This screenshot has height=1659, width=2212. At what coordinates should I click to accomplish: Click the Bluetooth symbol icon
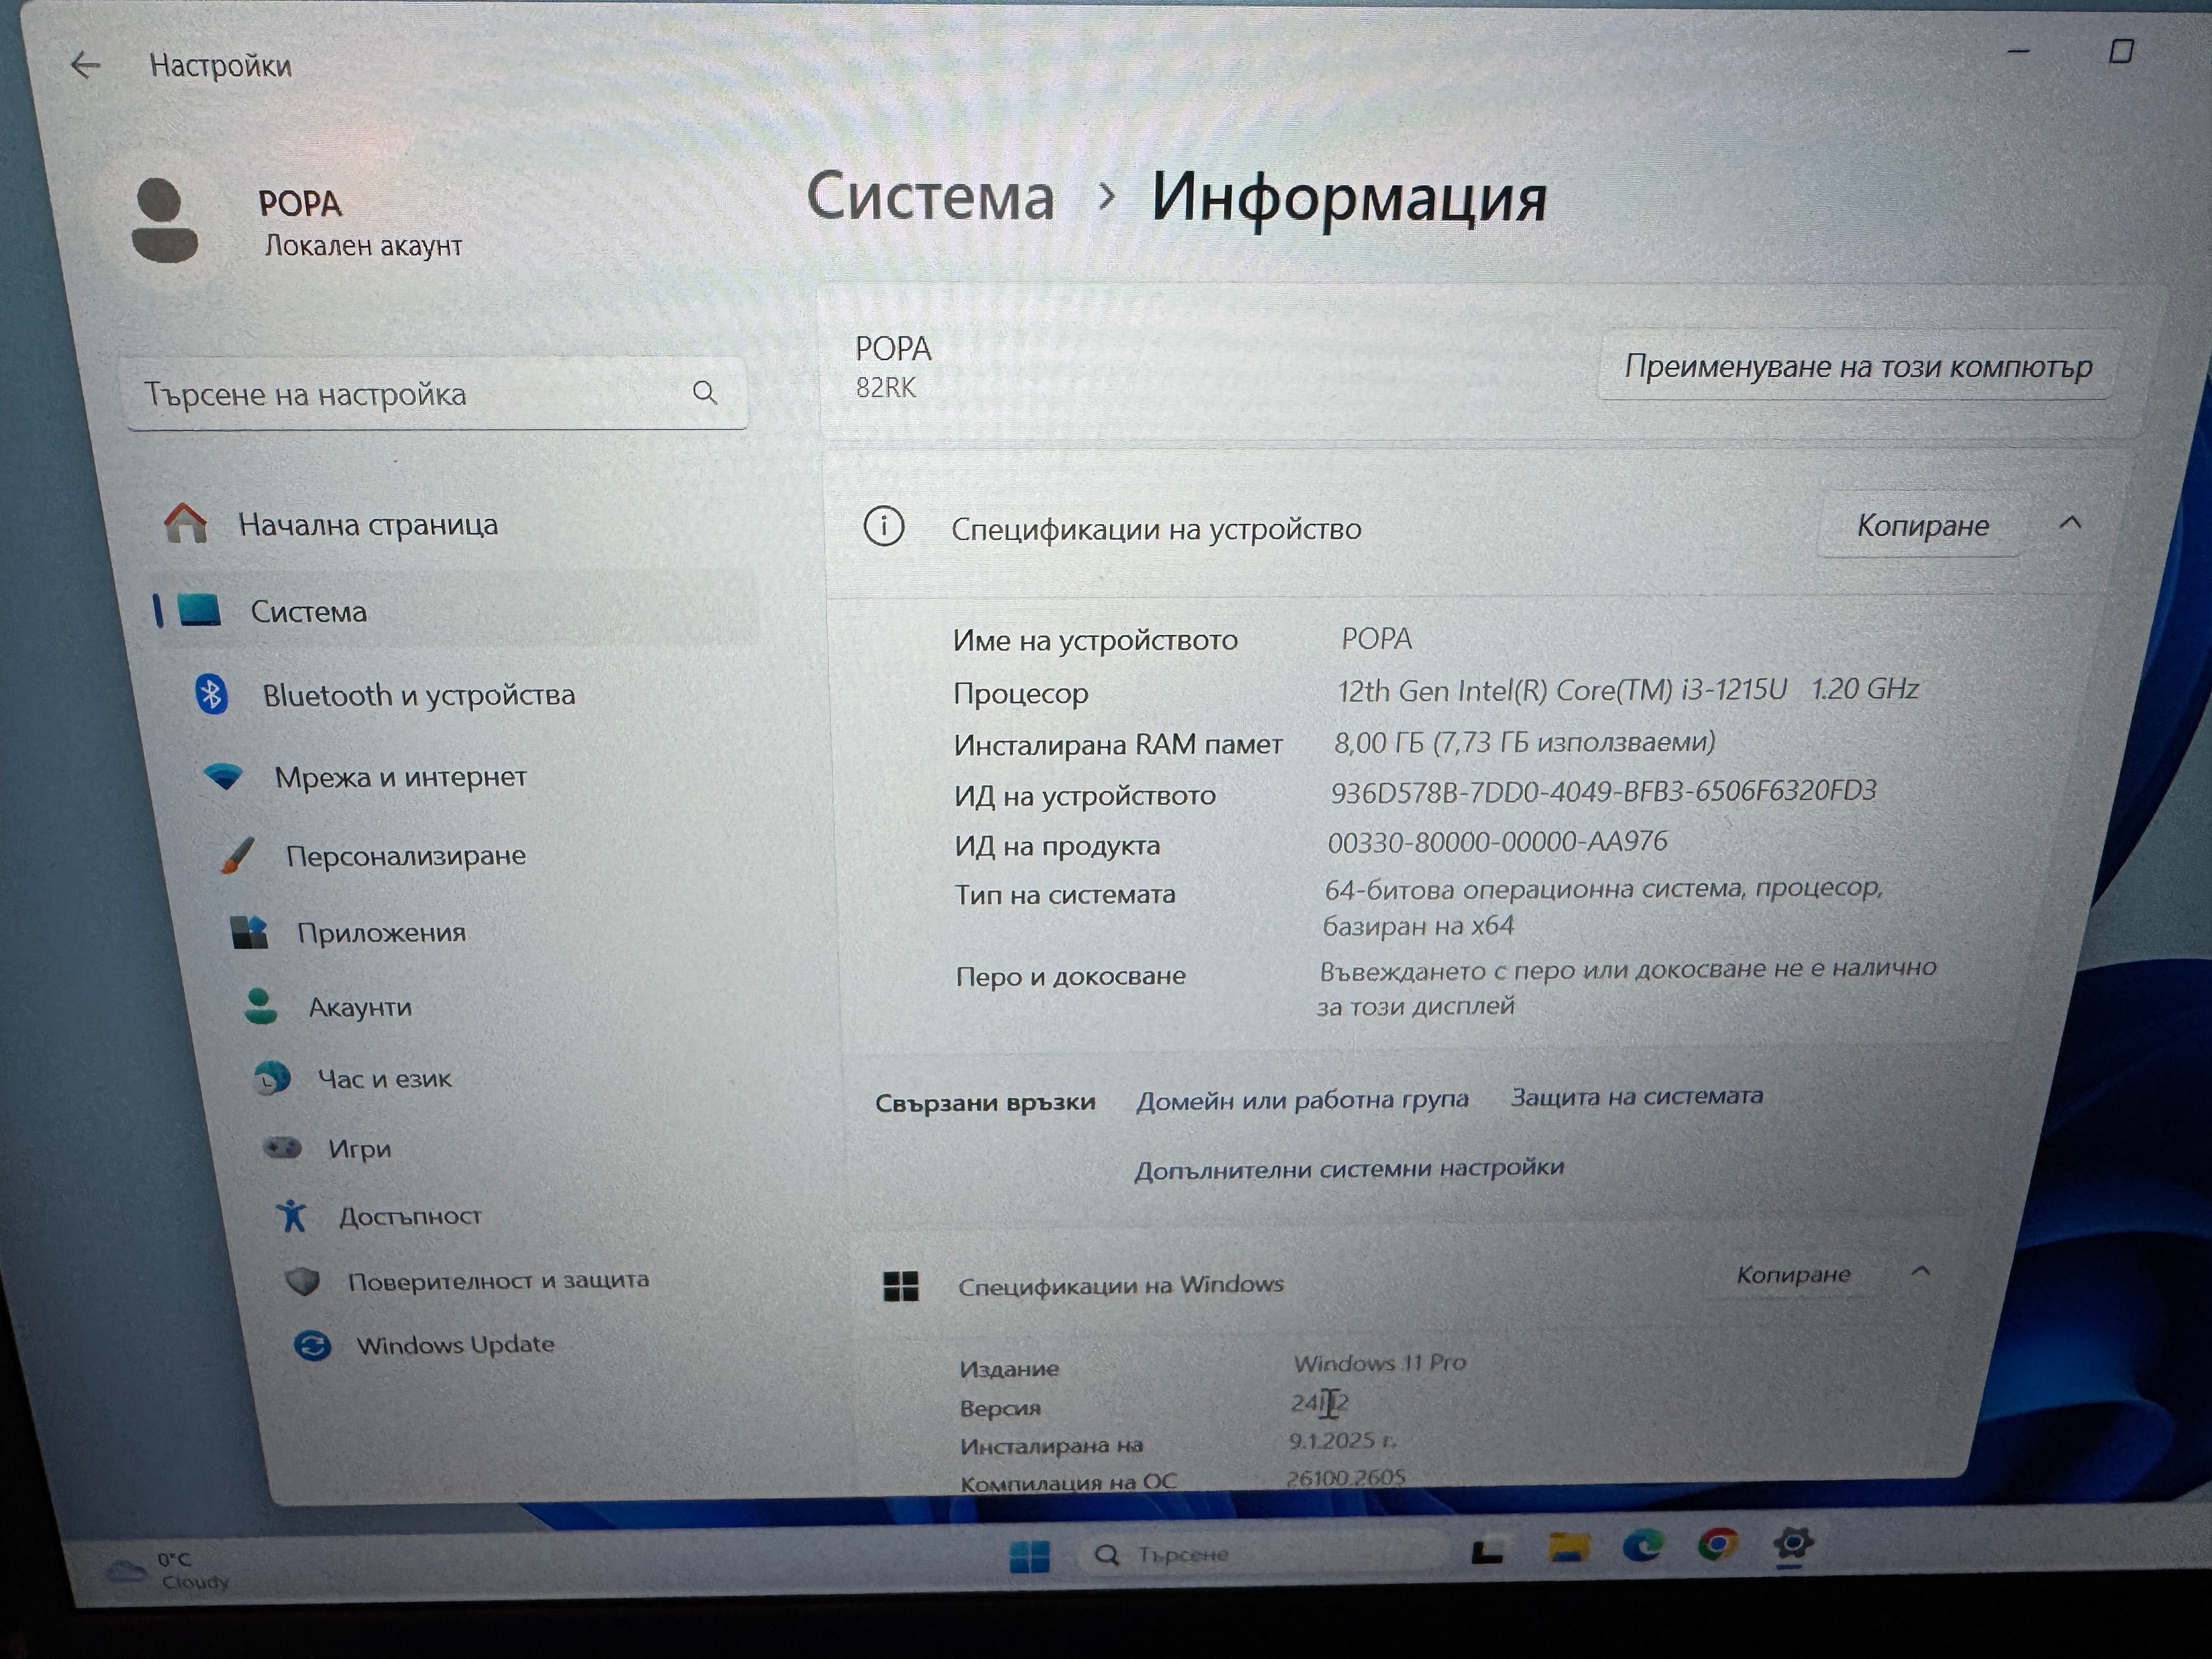(x=211, y=694)
